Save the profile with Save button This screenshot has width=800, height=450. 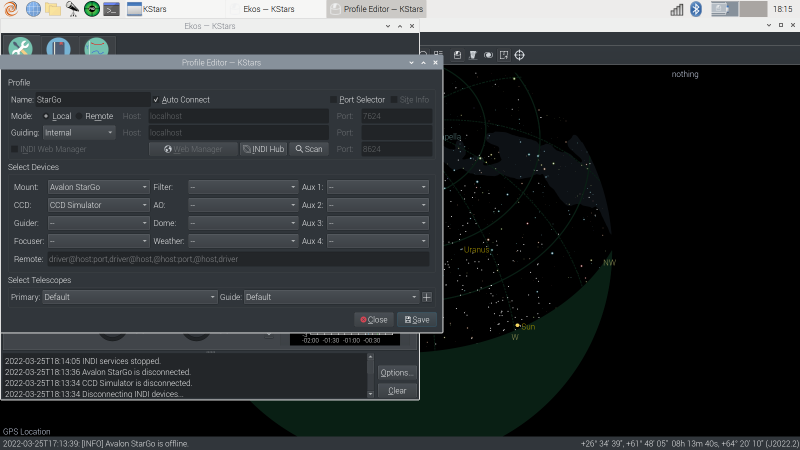point(417,320)
